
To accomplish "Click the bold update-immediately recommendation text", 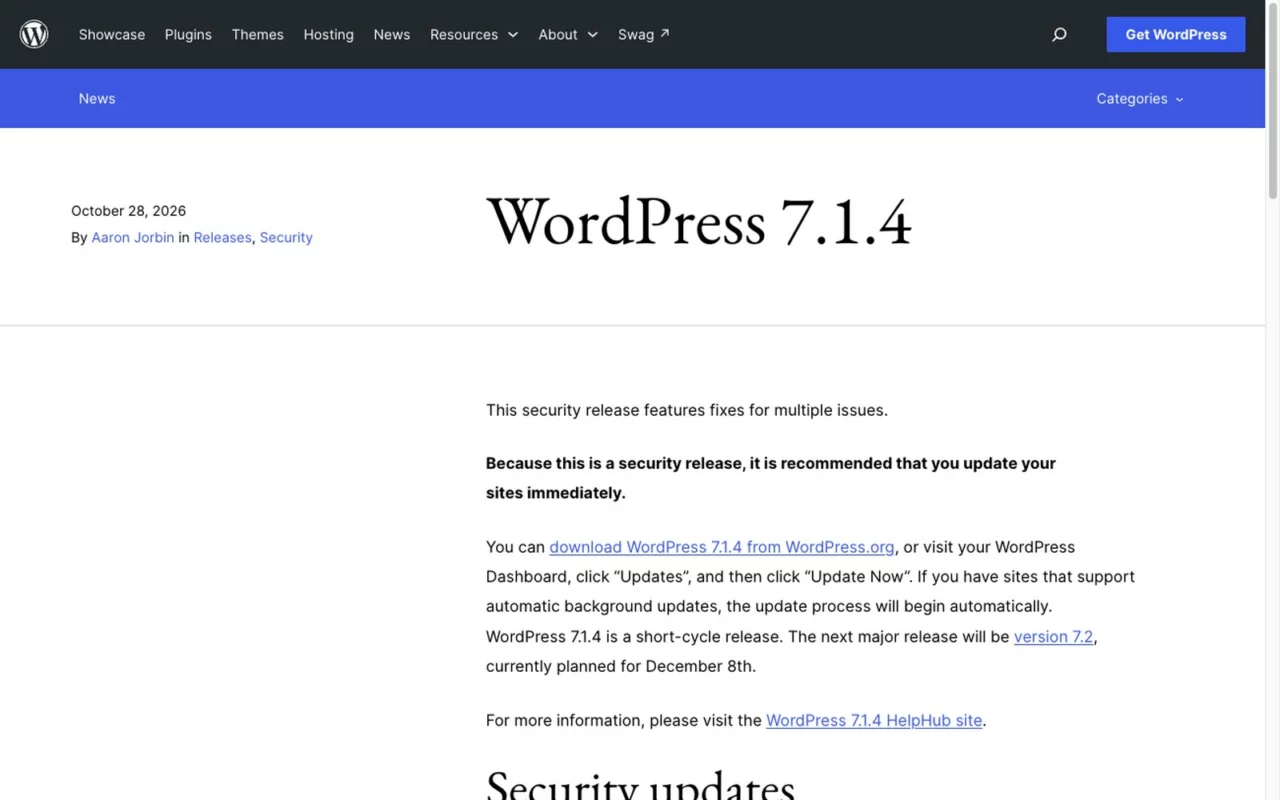I will click(771, 478).
